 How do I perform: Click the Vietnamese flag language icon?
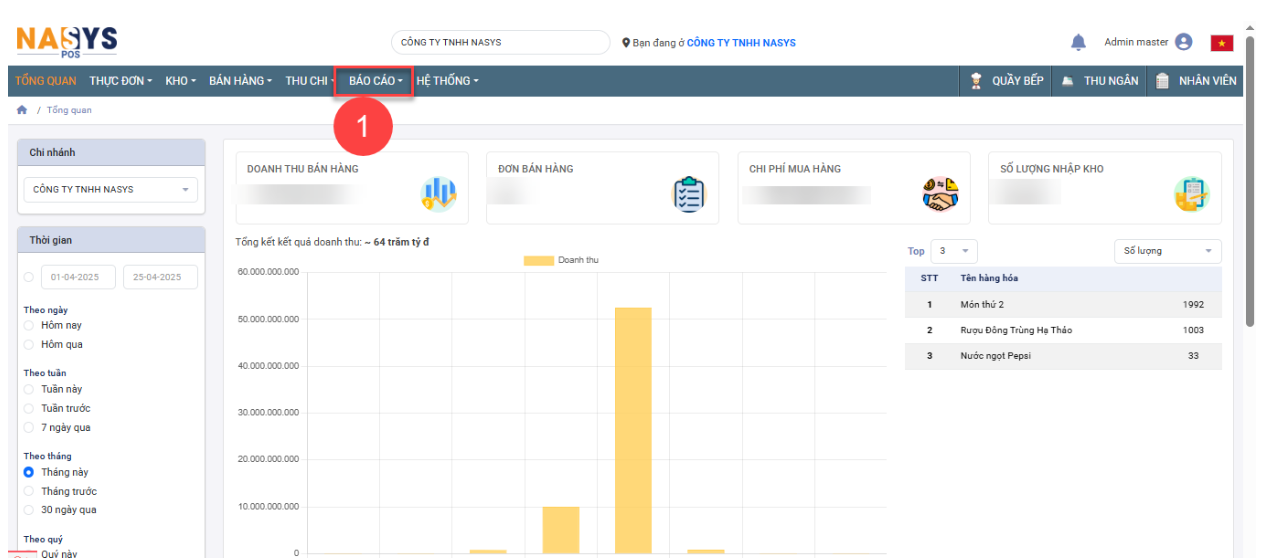(1221, 43)
